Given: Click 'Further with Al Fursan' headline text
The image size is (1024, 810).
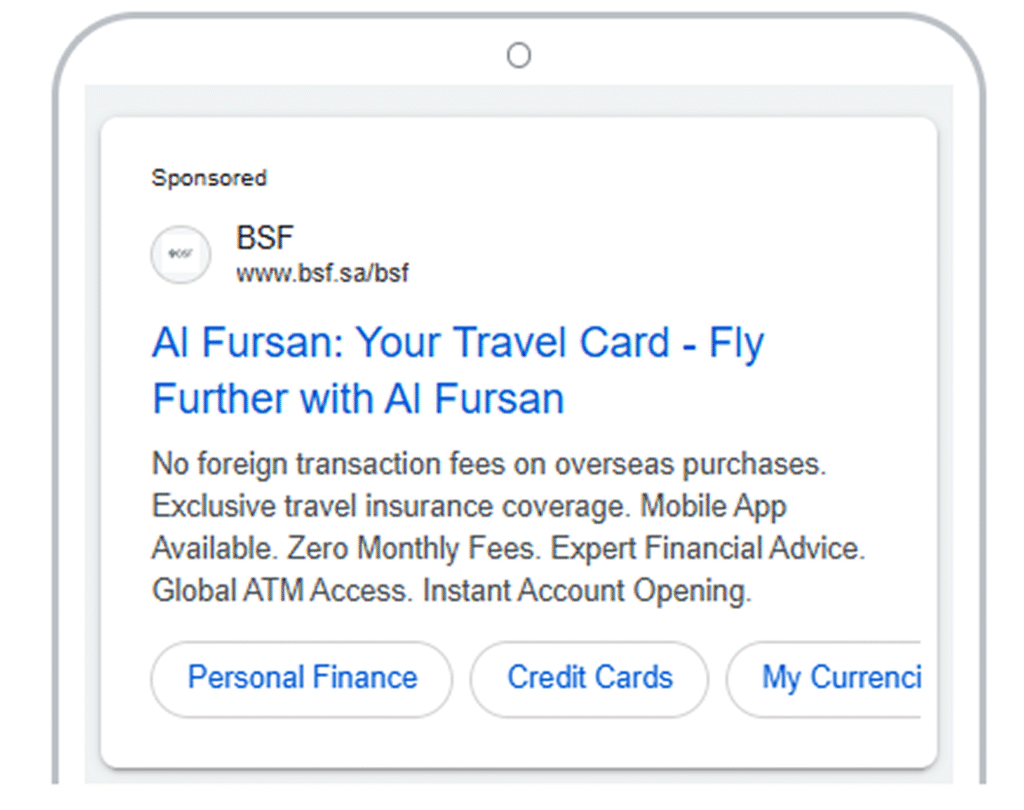Looking at the screenshot, I should (358, 399).
